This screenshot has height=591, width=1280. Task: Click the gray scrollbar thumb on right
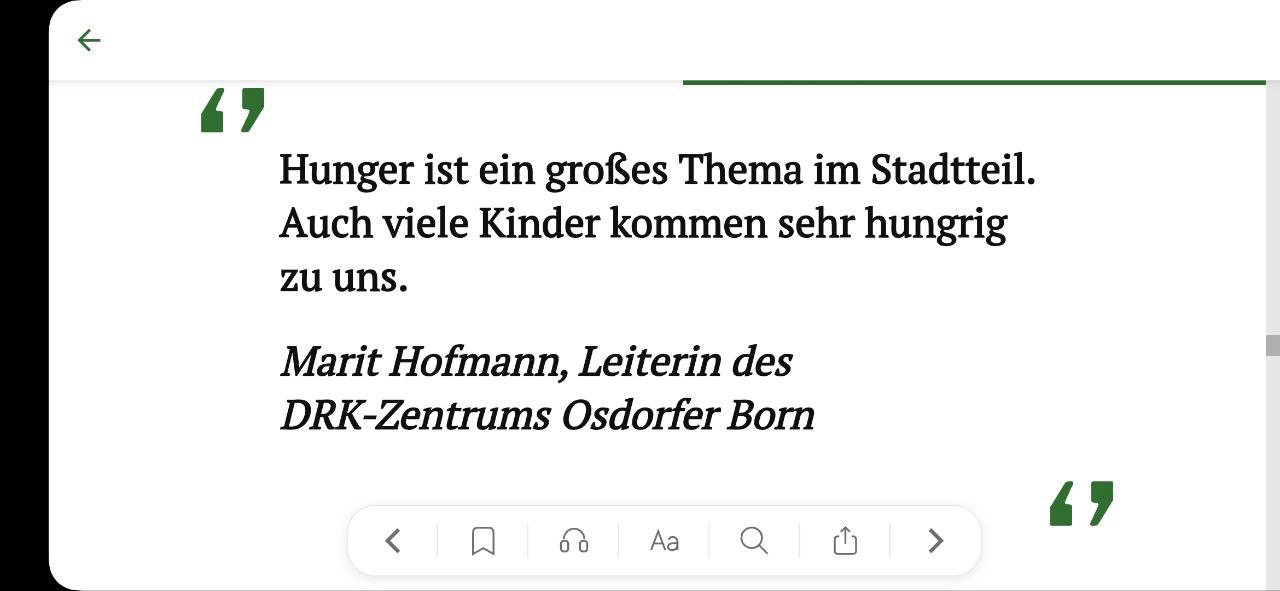1272,346
